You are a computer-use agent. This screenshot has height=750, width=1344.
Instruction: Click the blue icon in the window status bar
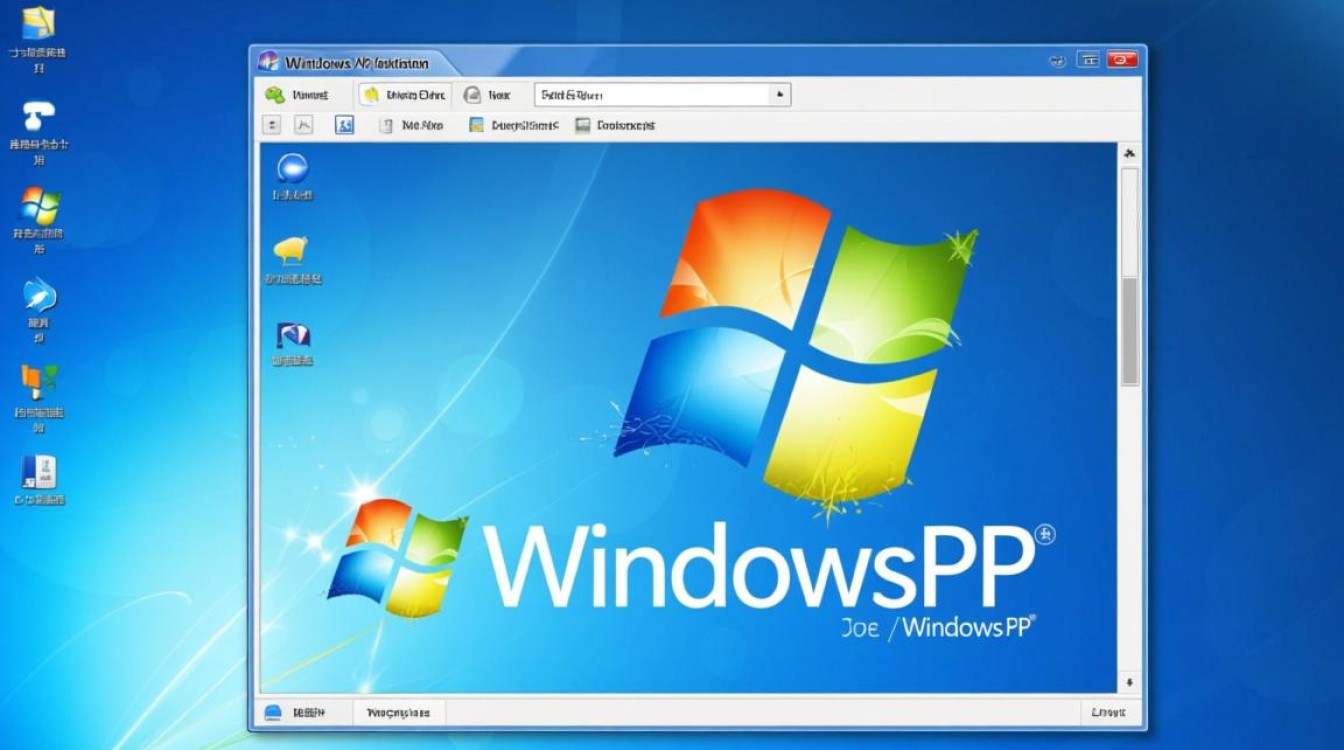click(x=273, y=713)
